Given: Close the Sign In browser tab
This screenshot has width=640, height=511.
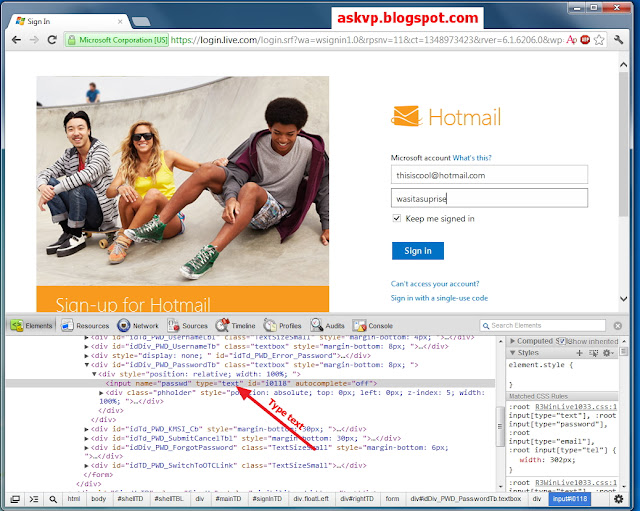Looking at the screenshot, I should click(120, 22).
